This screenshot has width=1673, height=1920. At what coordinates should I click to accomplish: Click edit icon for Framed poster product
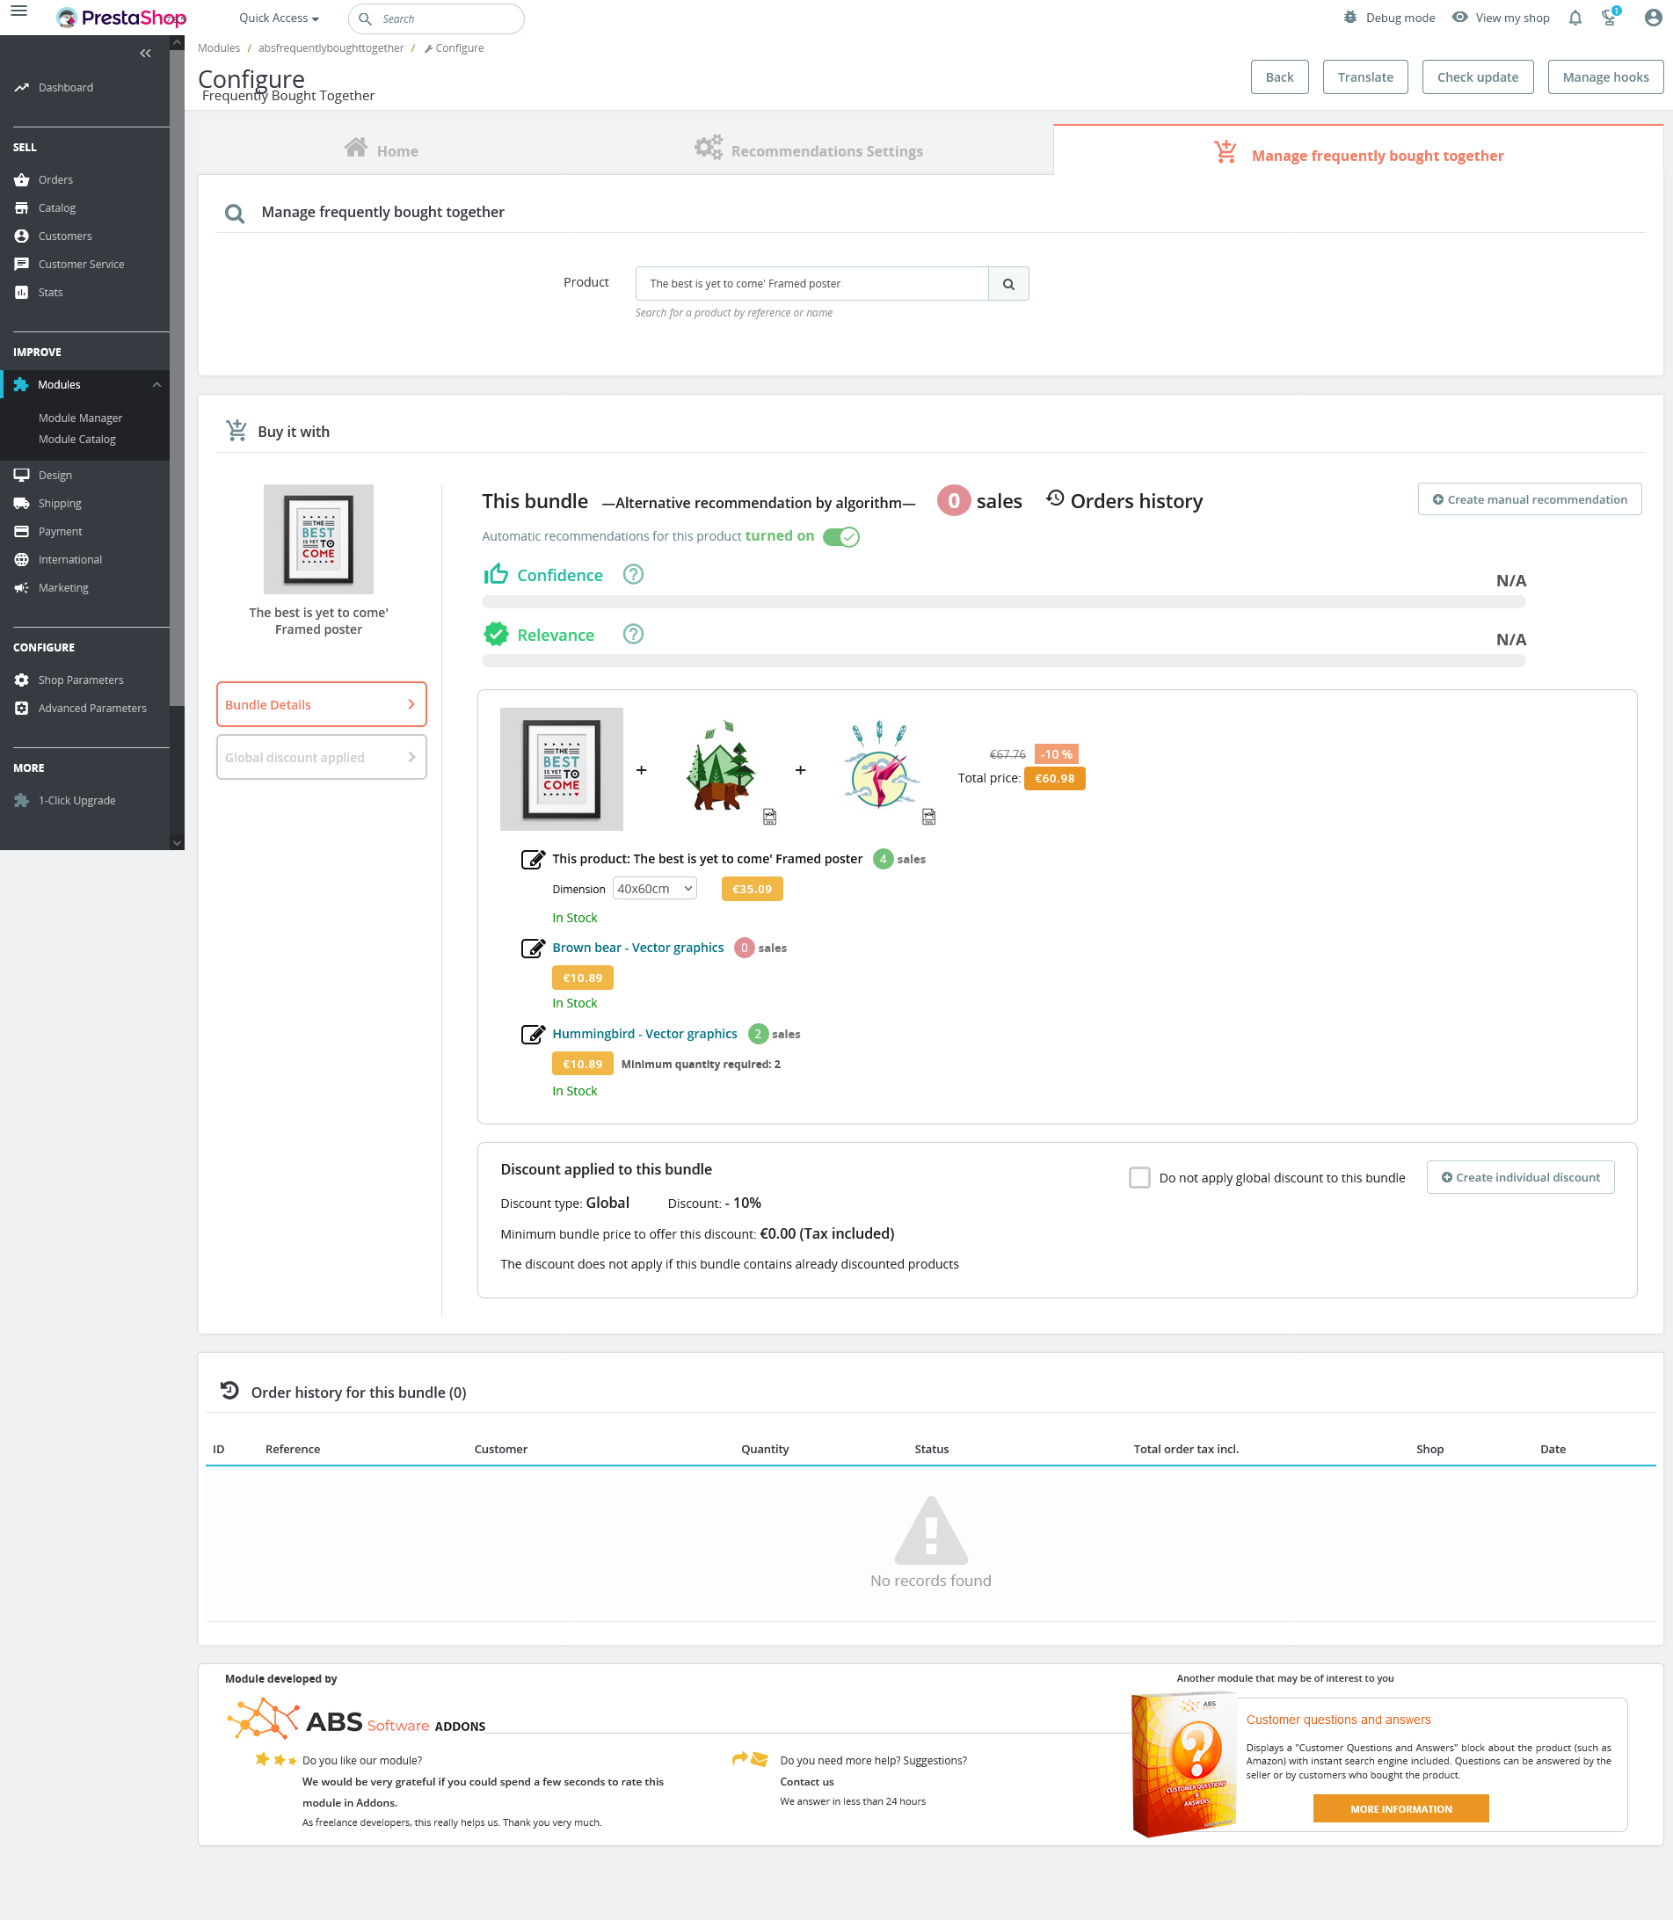point(533,859)
